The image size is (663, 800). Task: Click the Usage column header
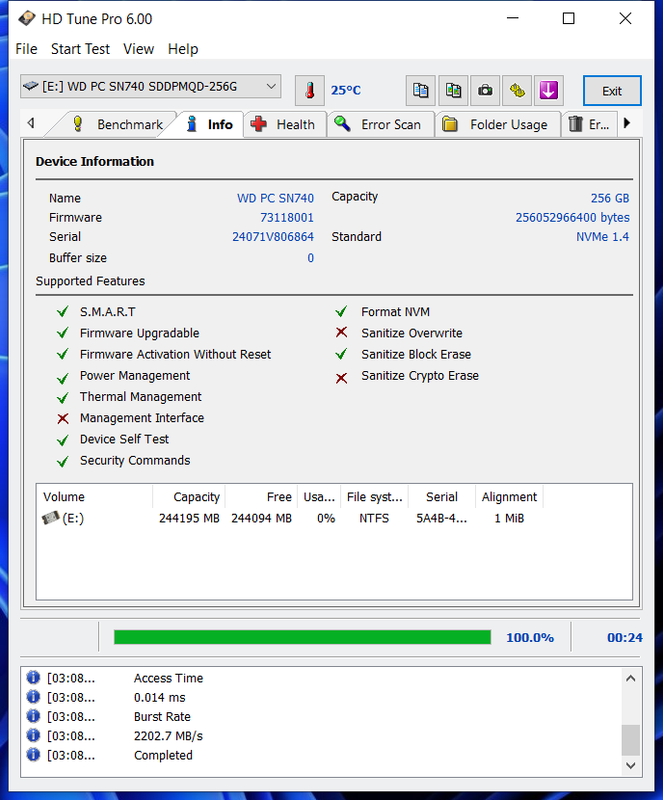tap(319, 496)
